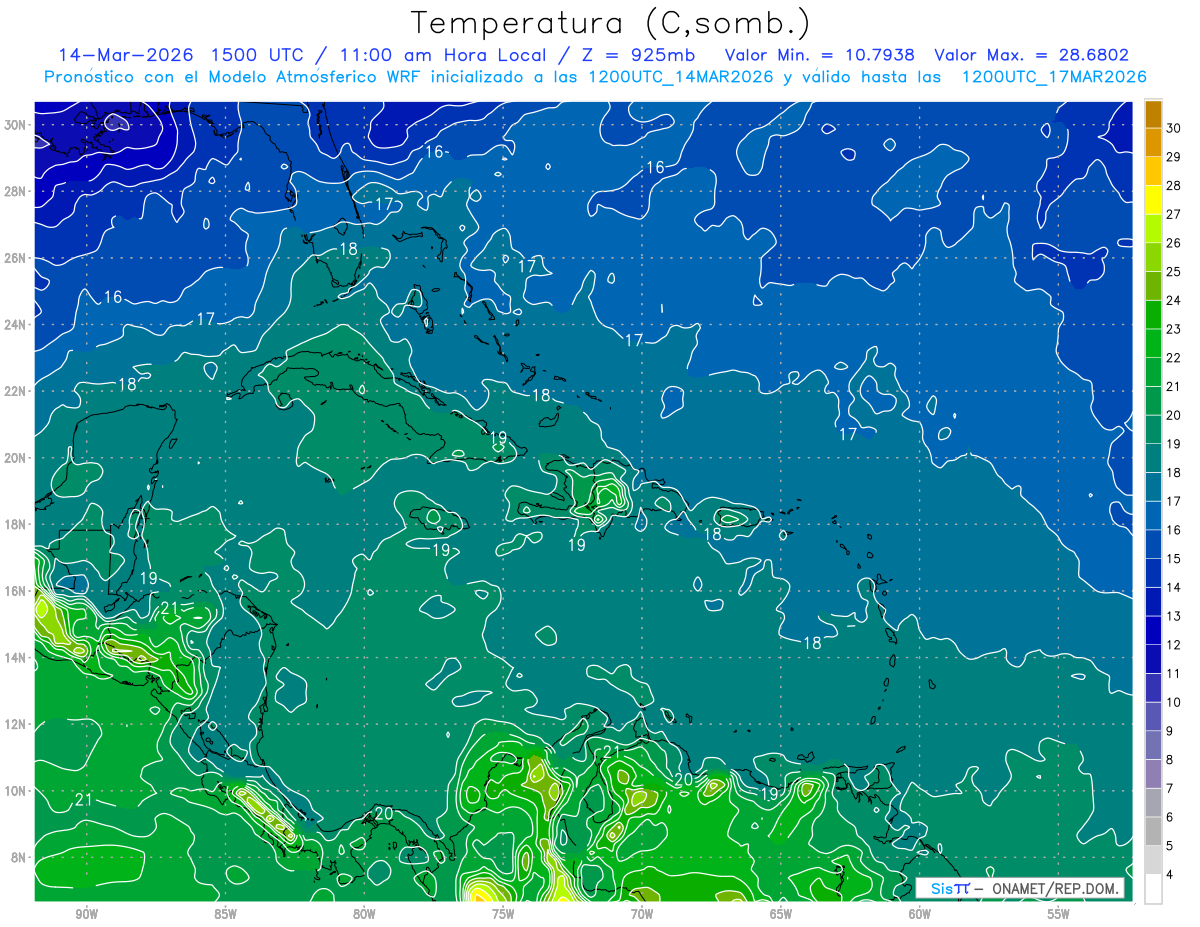Click the yellow legend swatch between 27 and 28
The image size is (1200, 927).
1153,200
